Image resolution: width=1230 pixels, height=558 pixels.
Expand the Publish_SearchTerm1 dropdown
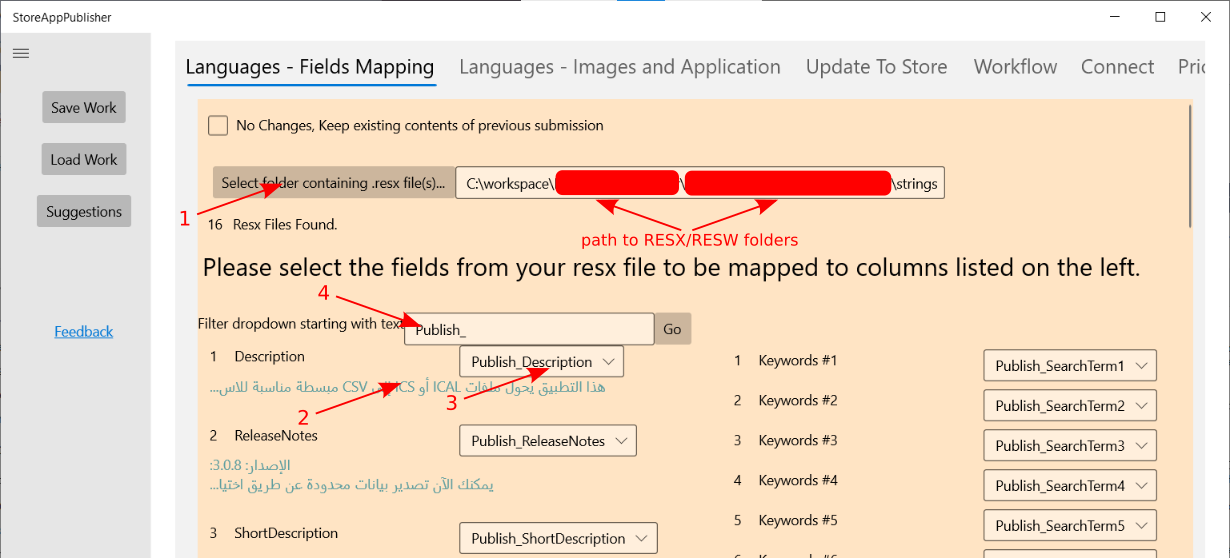coord(1070,366)
